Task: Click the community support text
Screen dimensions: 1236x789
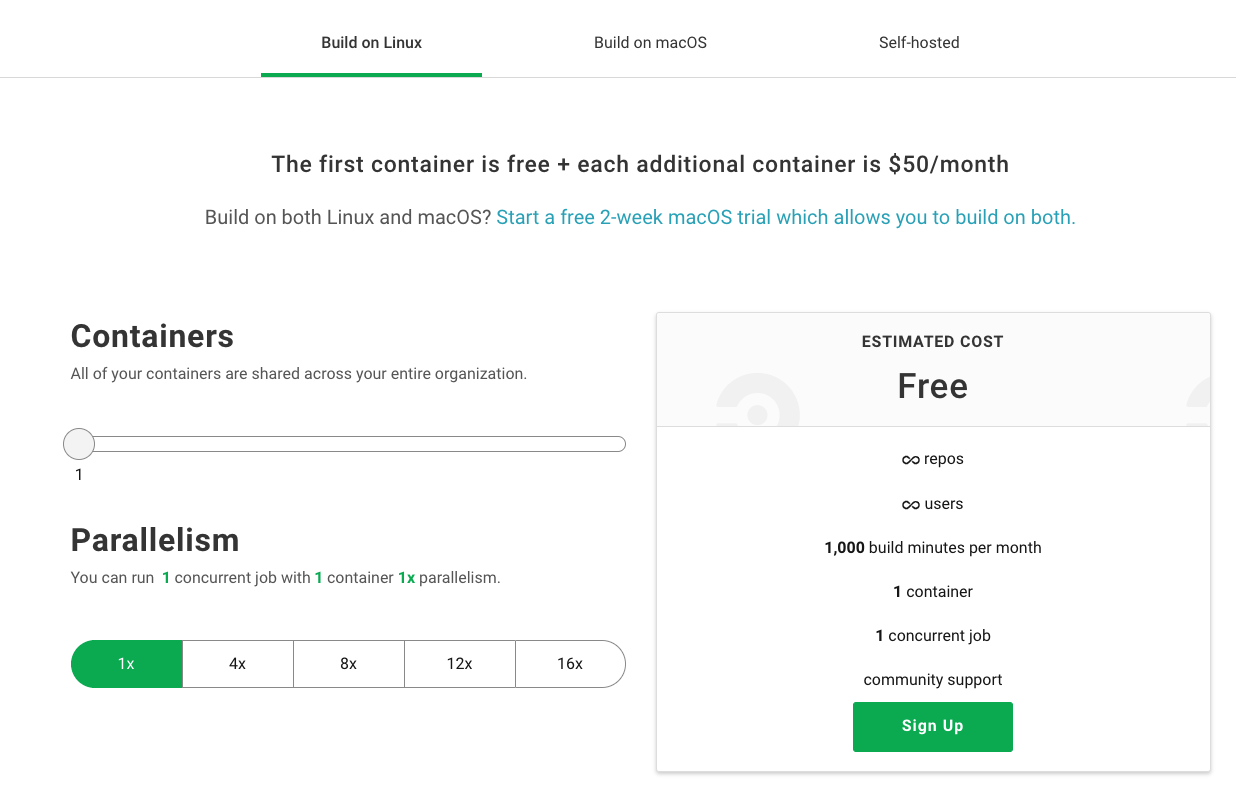Action: (932, 680)
